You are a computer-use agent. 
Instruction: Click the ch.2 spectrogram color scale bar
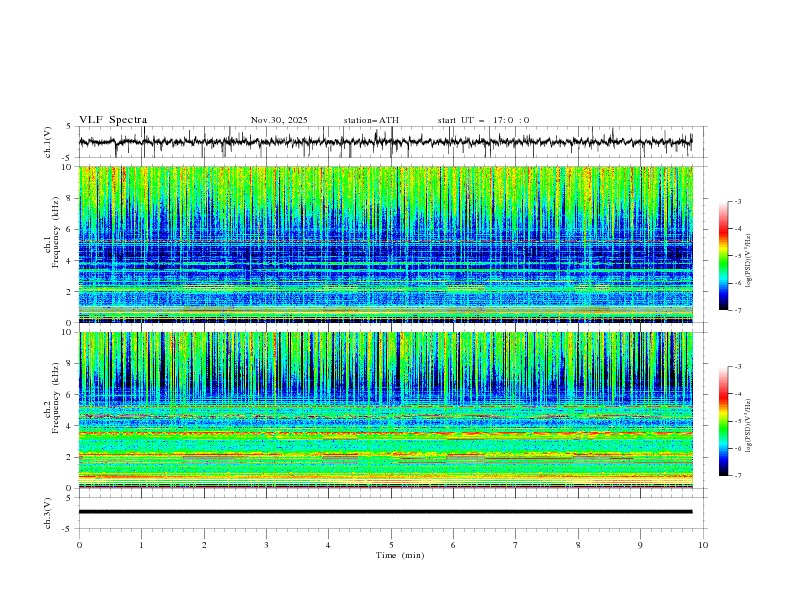(723, 421)
